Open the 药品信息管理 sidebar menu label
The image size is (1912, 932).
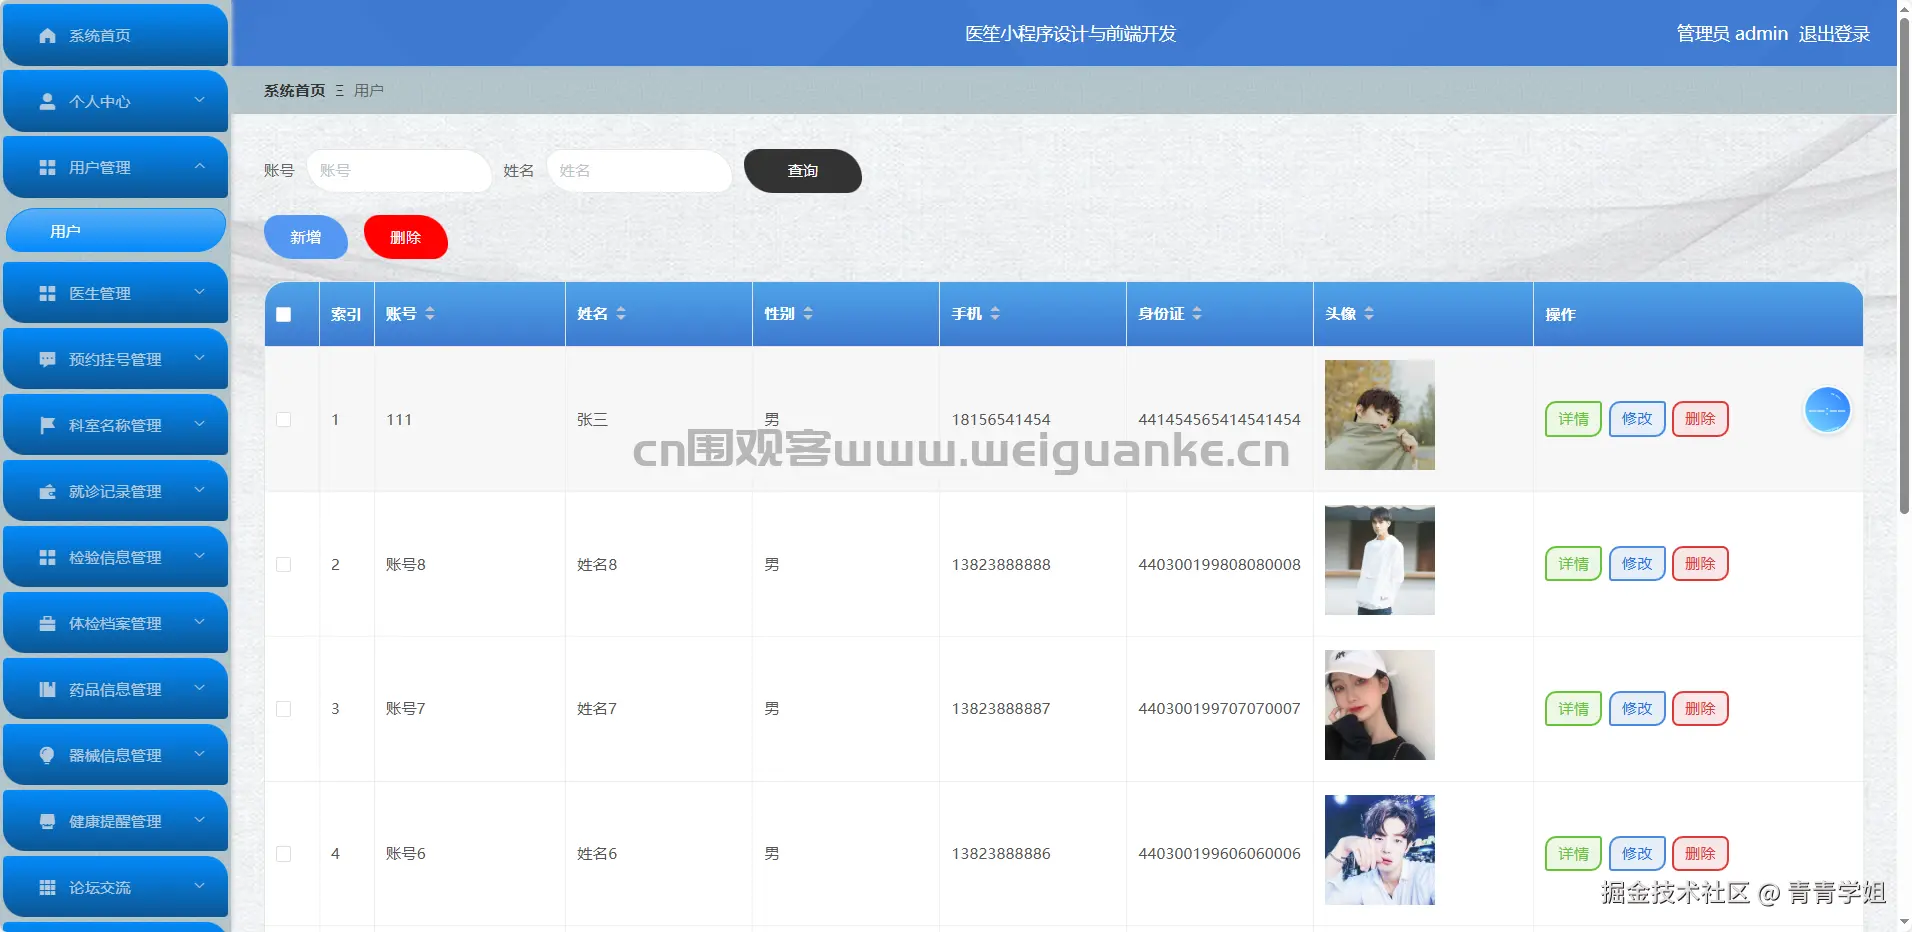pos(115,690)
